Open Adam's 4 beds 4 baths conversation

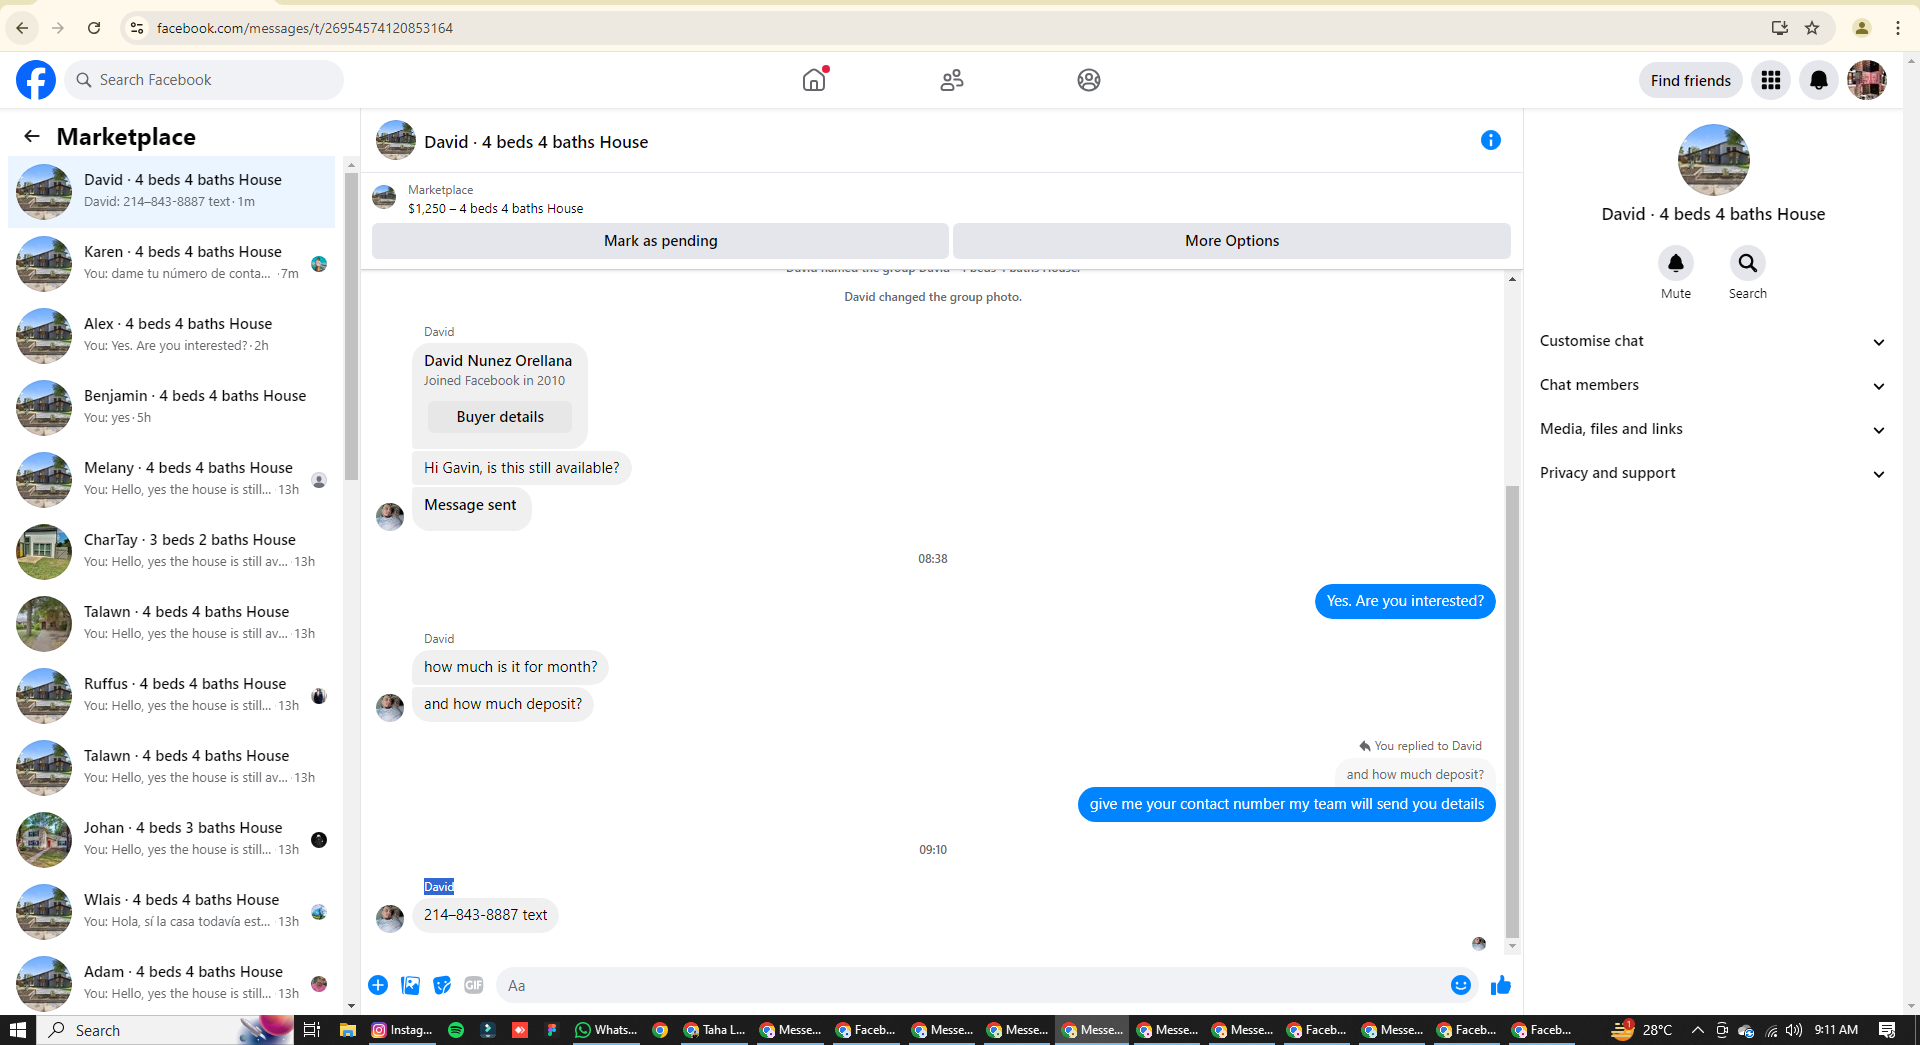click(x=172, y=983)
